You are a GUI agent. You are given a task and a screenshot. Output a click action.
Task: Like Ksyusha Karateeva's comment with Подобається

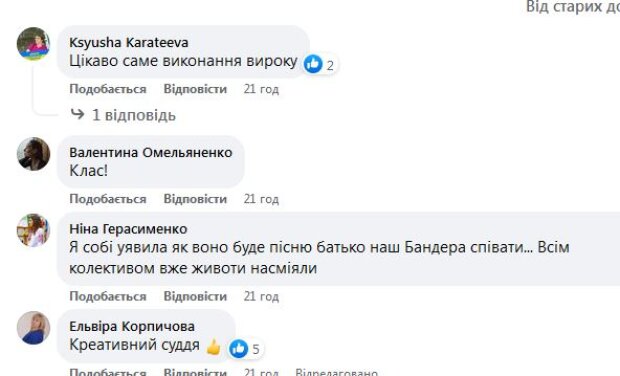tap(108, 89)
